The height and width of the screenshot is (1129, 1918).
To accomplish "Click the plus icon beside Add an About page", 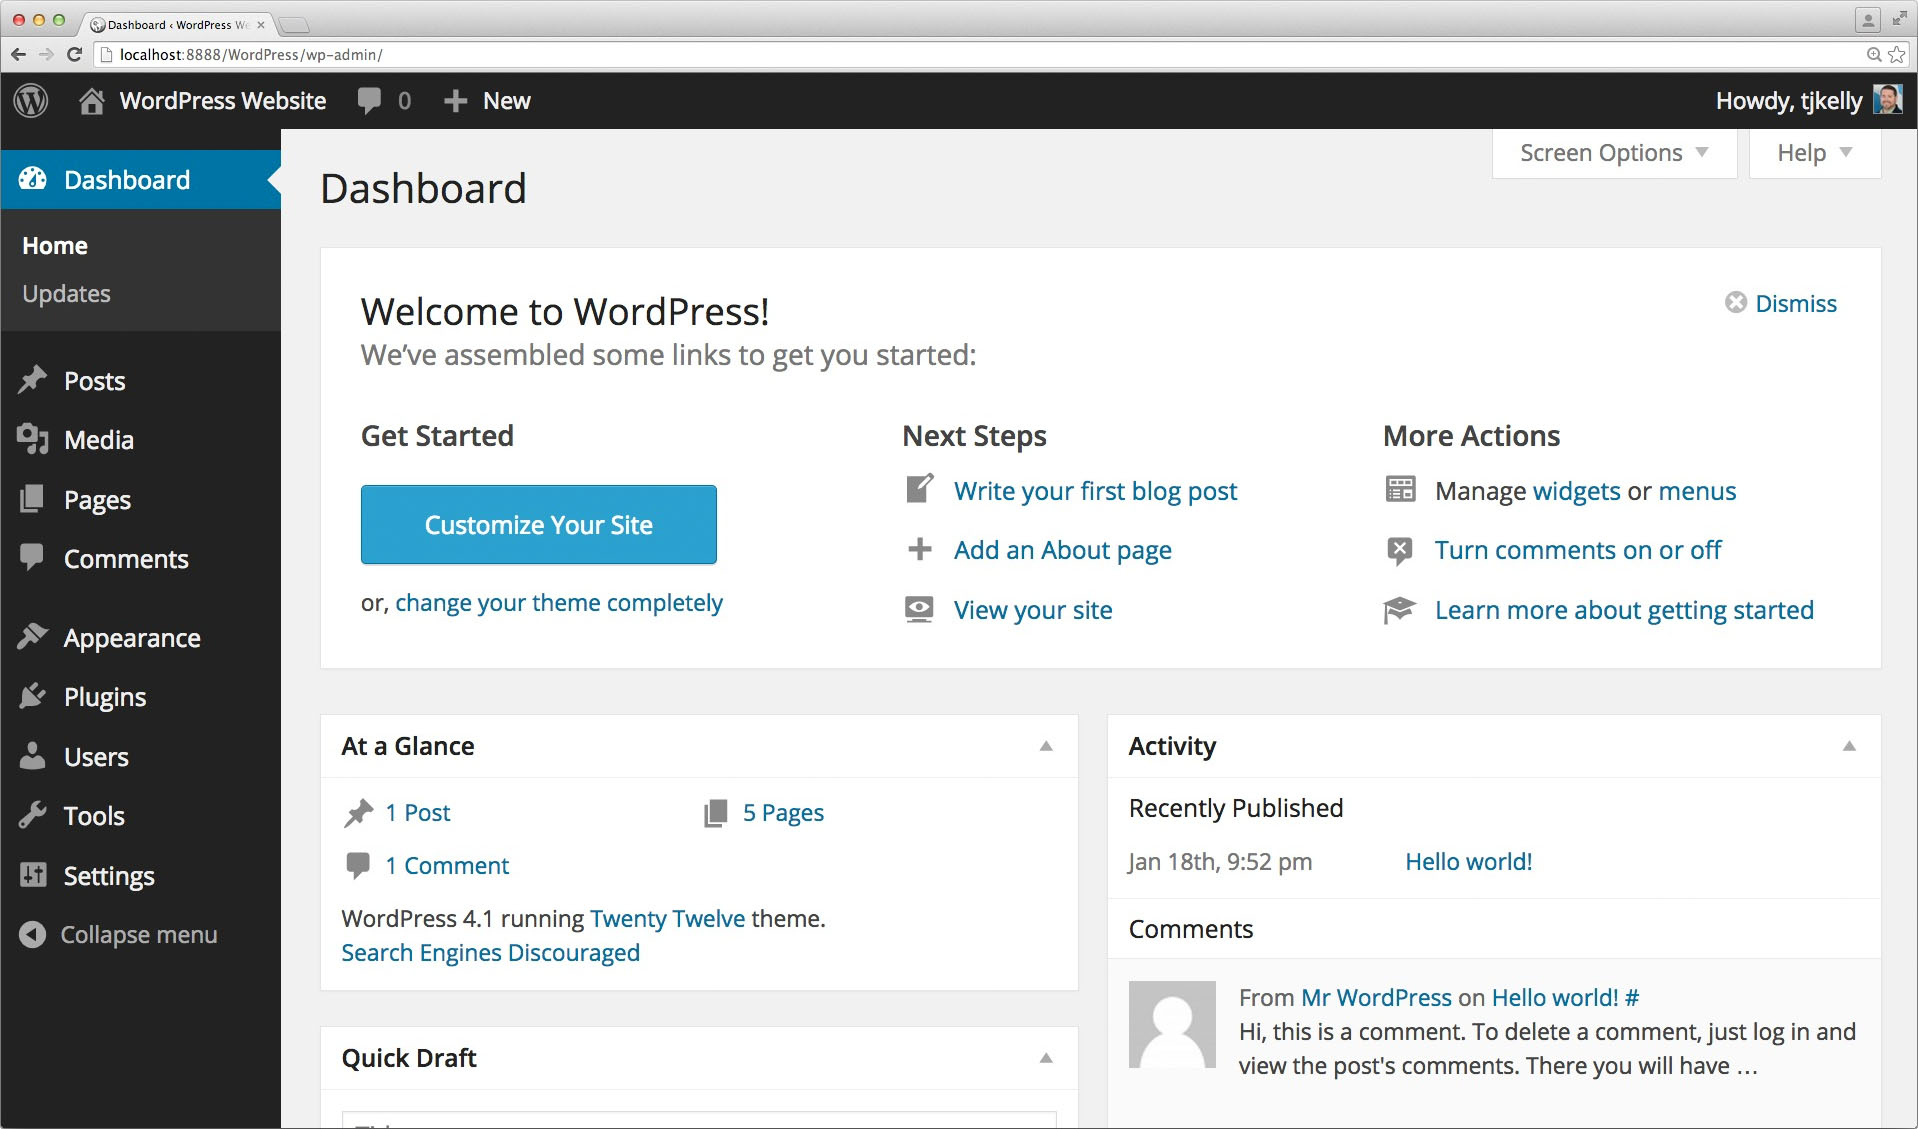I will click(x=920, y=549).
